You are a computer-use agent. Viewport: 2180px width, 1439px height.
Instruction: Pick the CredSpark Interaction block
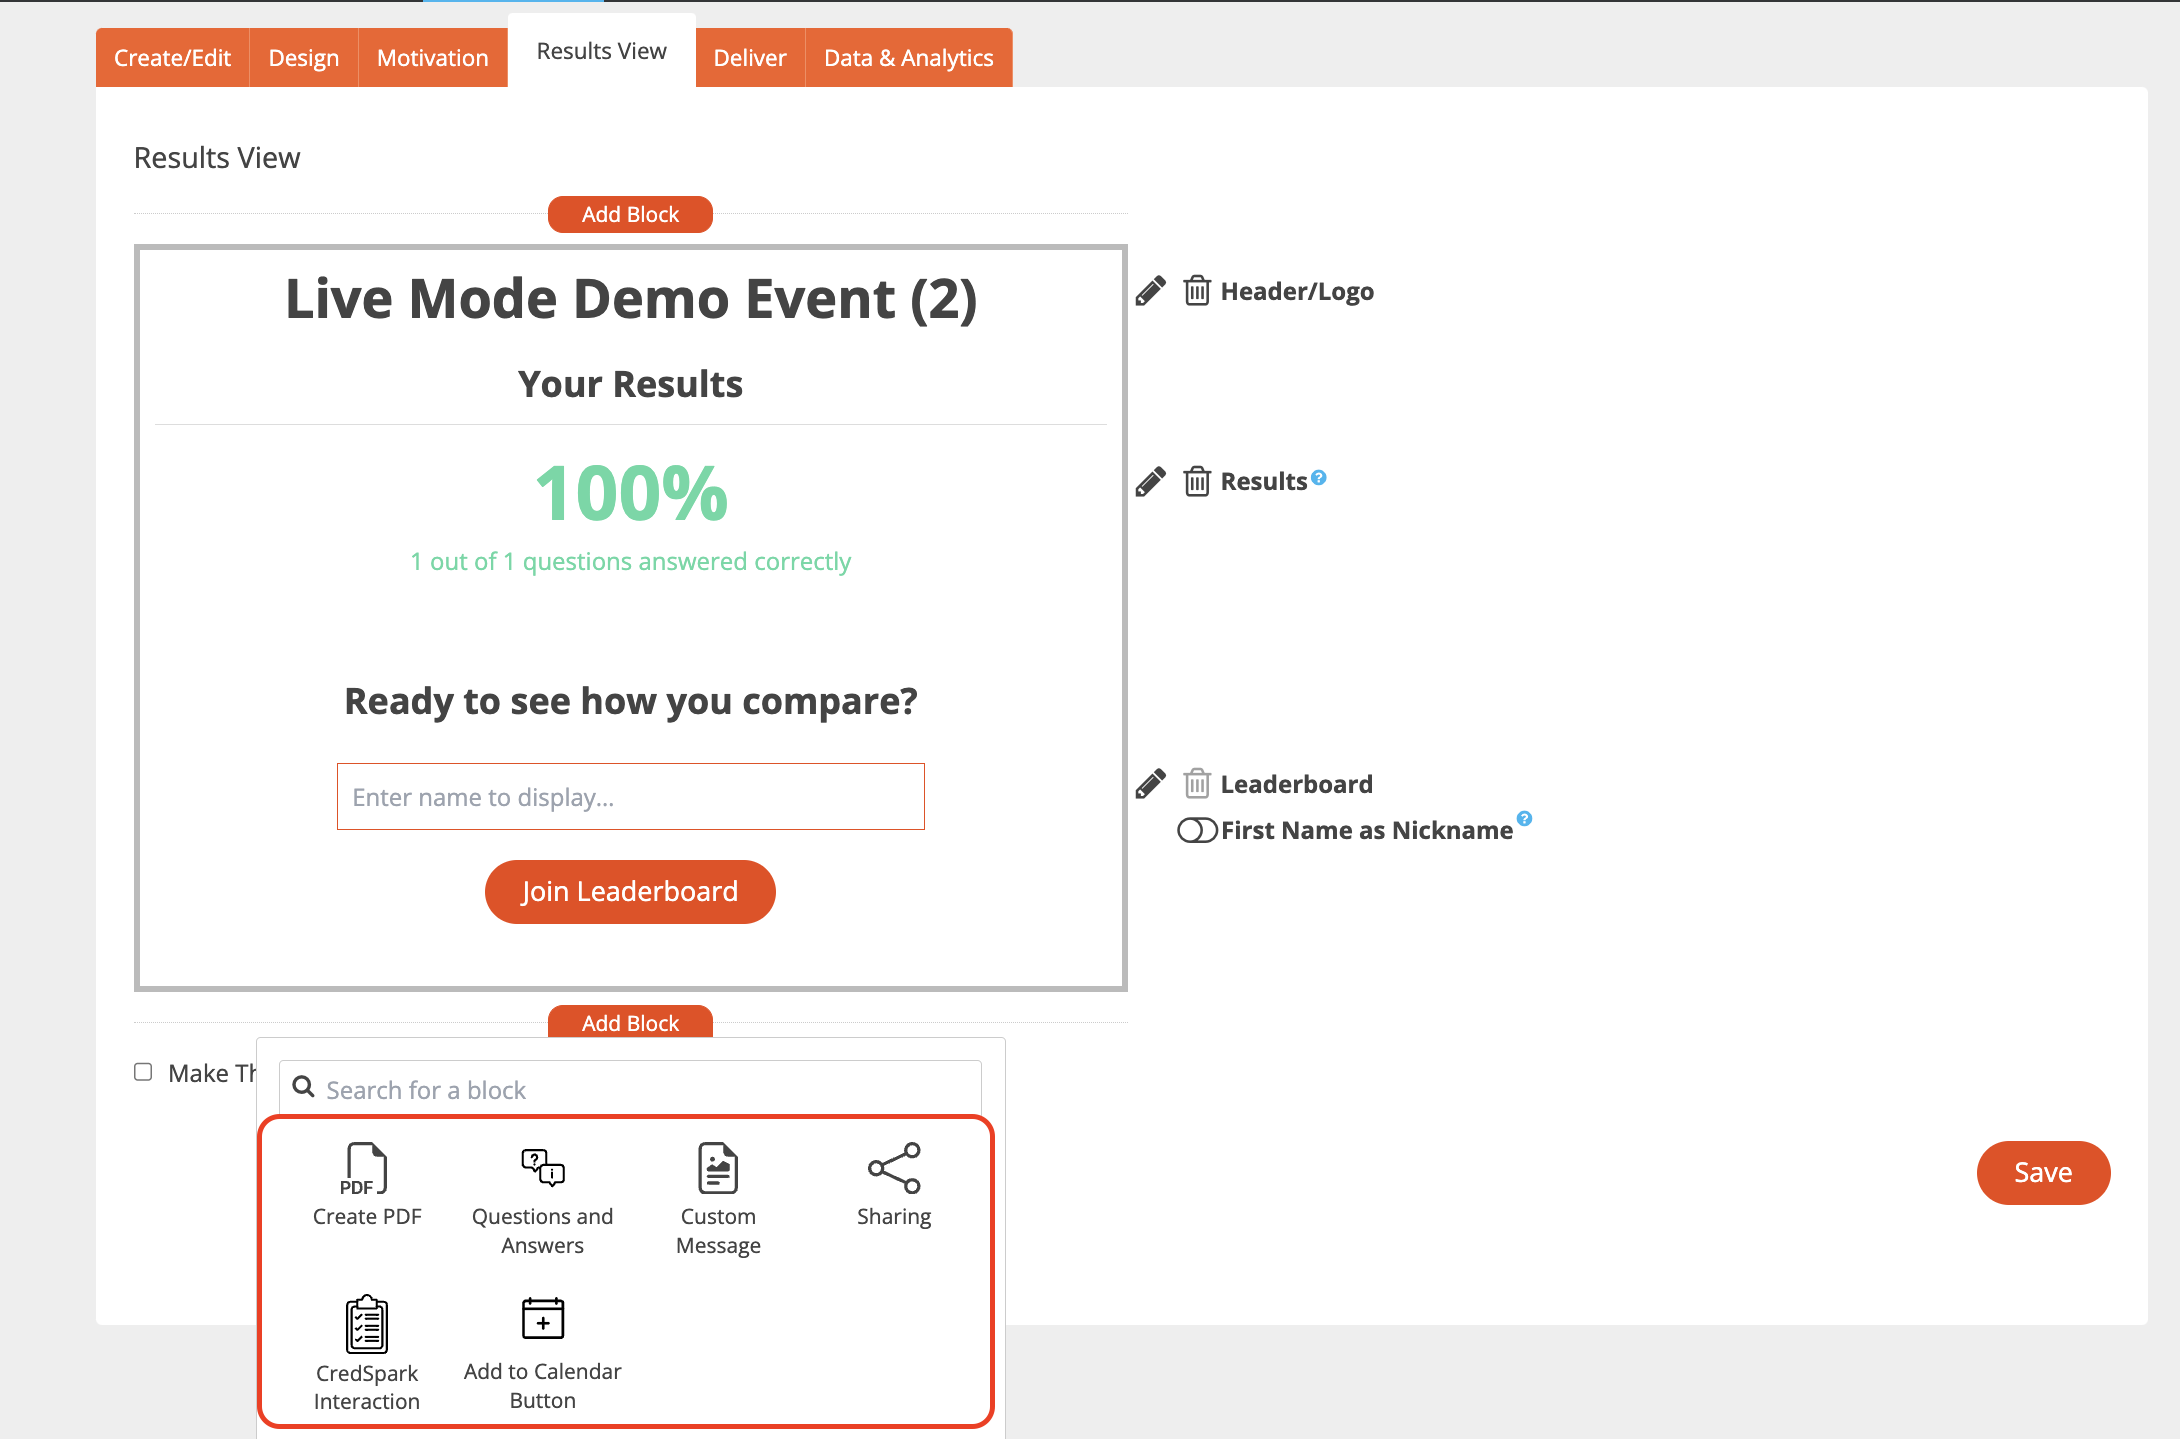tap(366, 1324)
